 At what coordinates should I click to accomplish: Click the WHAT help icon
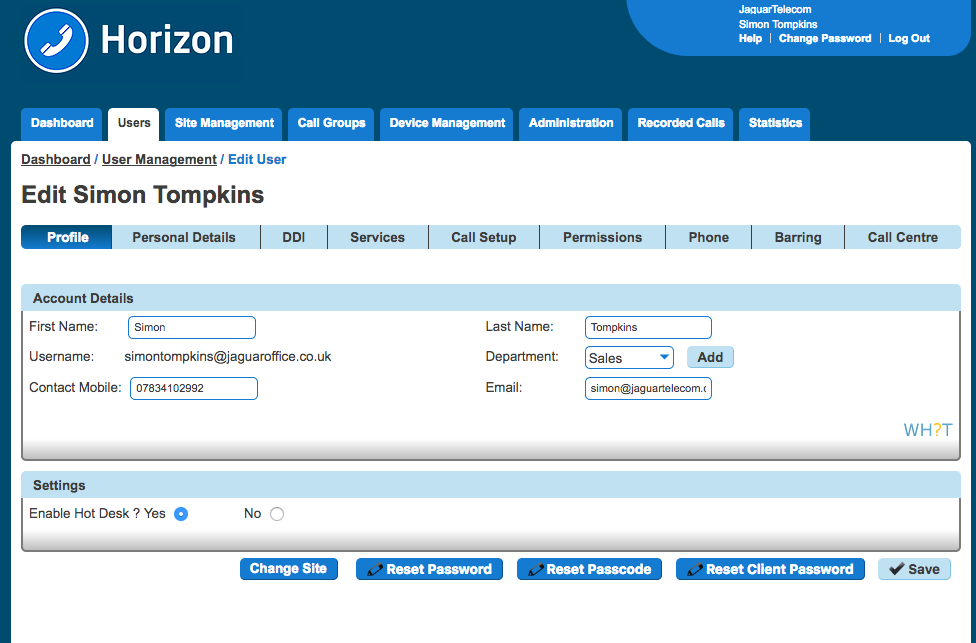click(x=927, y=430)
